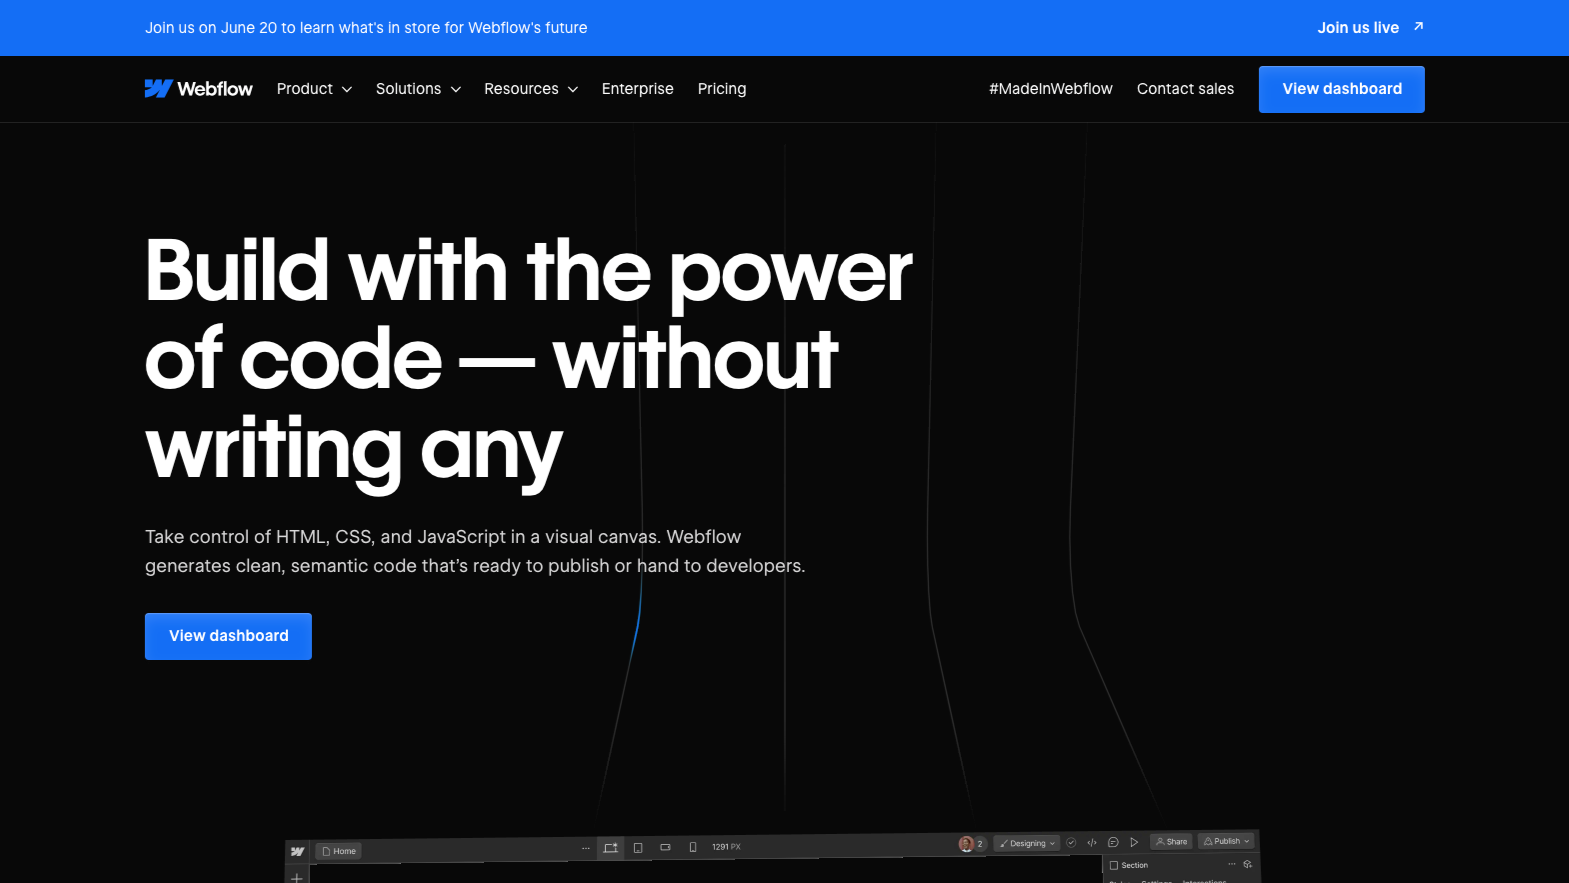This screenshot has width=1569, height=883.
Task: Open the Product dropdown menu
Action: click(x=314, y=89)
